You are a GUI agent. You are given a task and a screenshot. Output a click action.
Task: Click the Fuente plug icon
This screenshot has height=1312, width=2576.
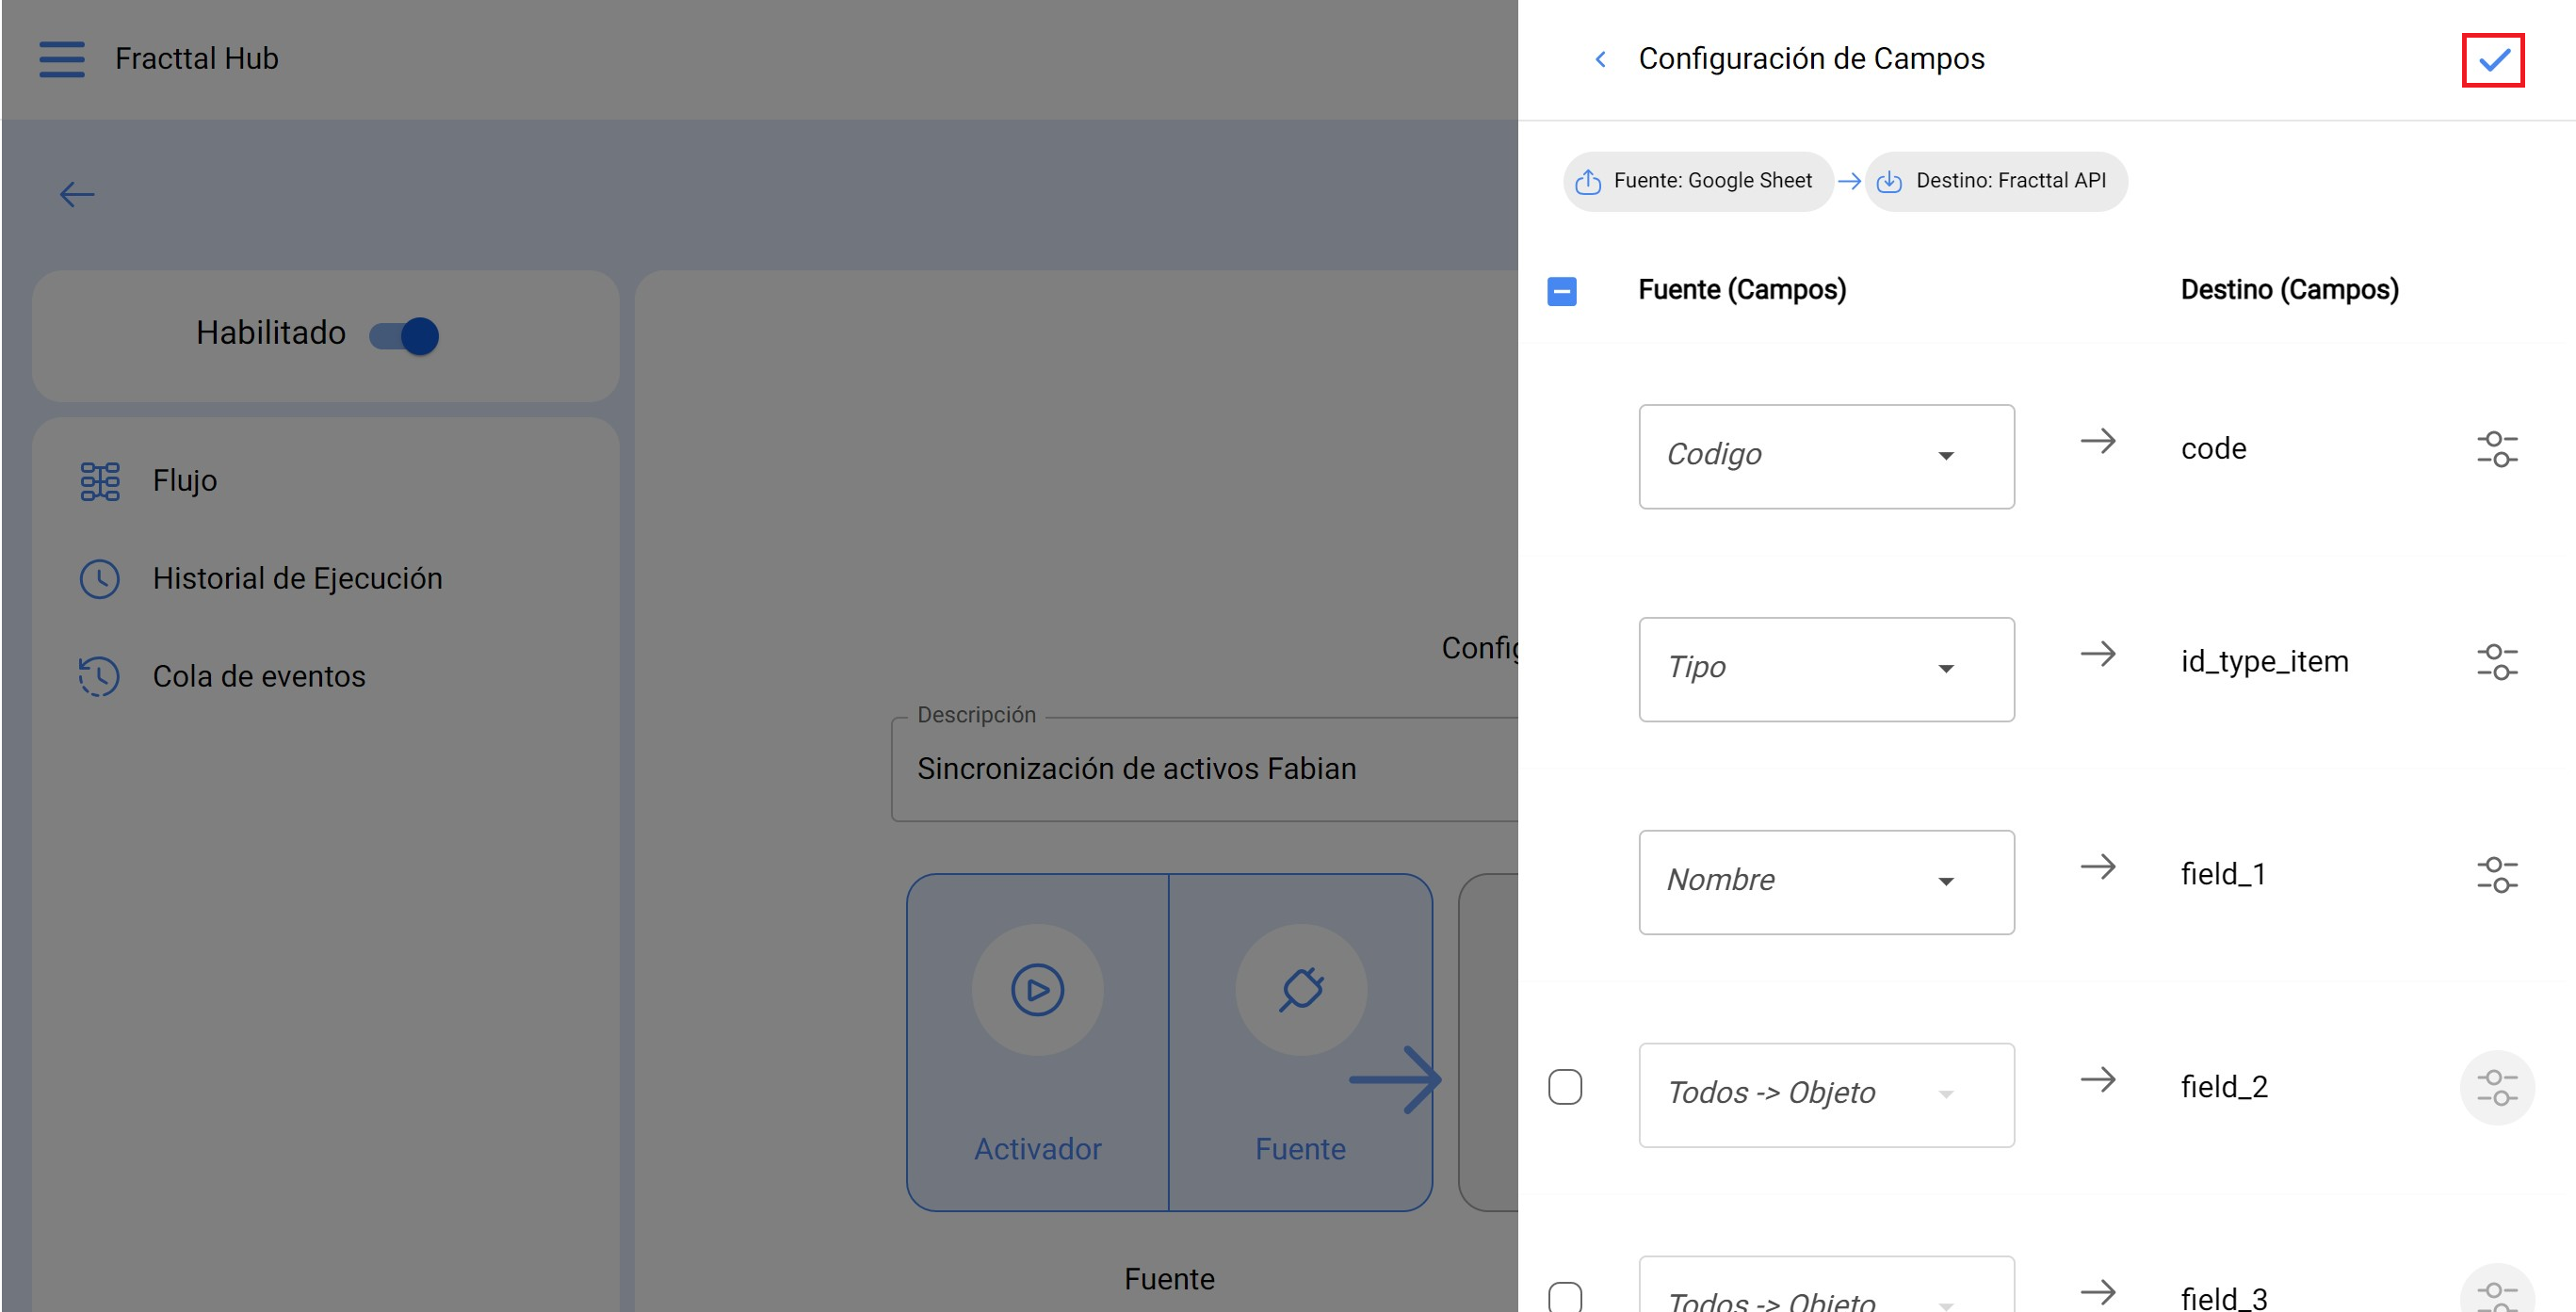pos(1301,990)
